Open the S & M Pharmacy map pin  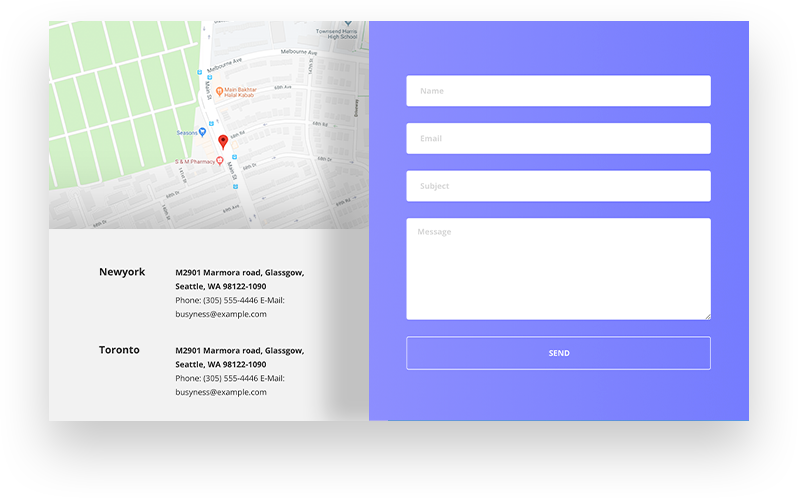pyautogui.click(x=220, y=161)
